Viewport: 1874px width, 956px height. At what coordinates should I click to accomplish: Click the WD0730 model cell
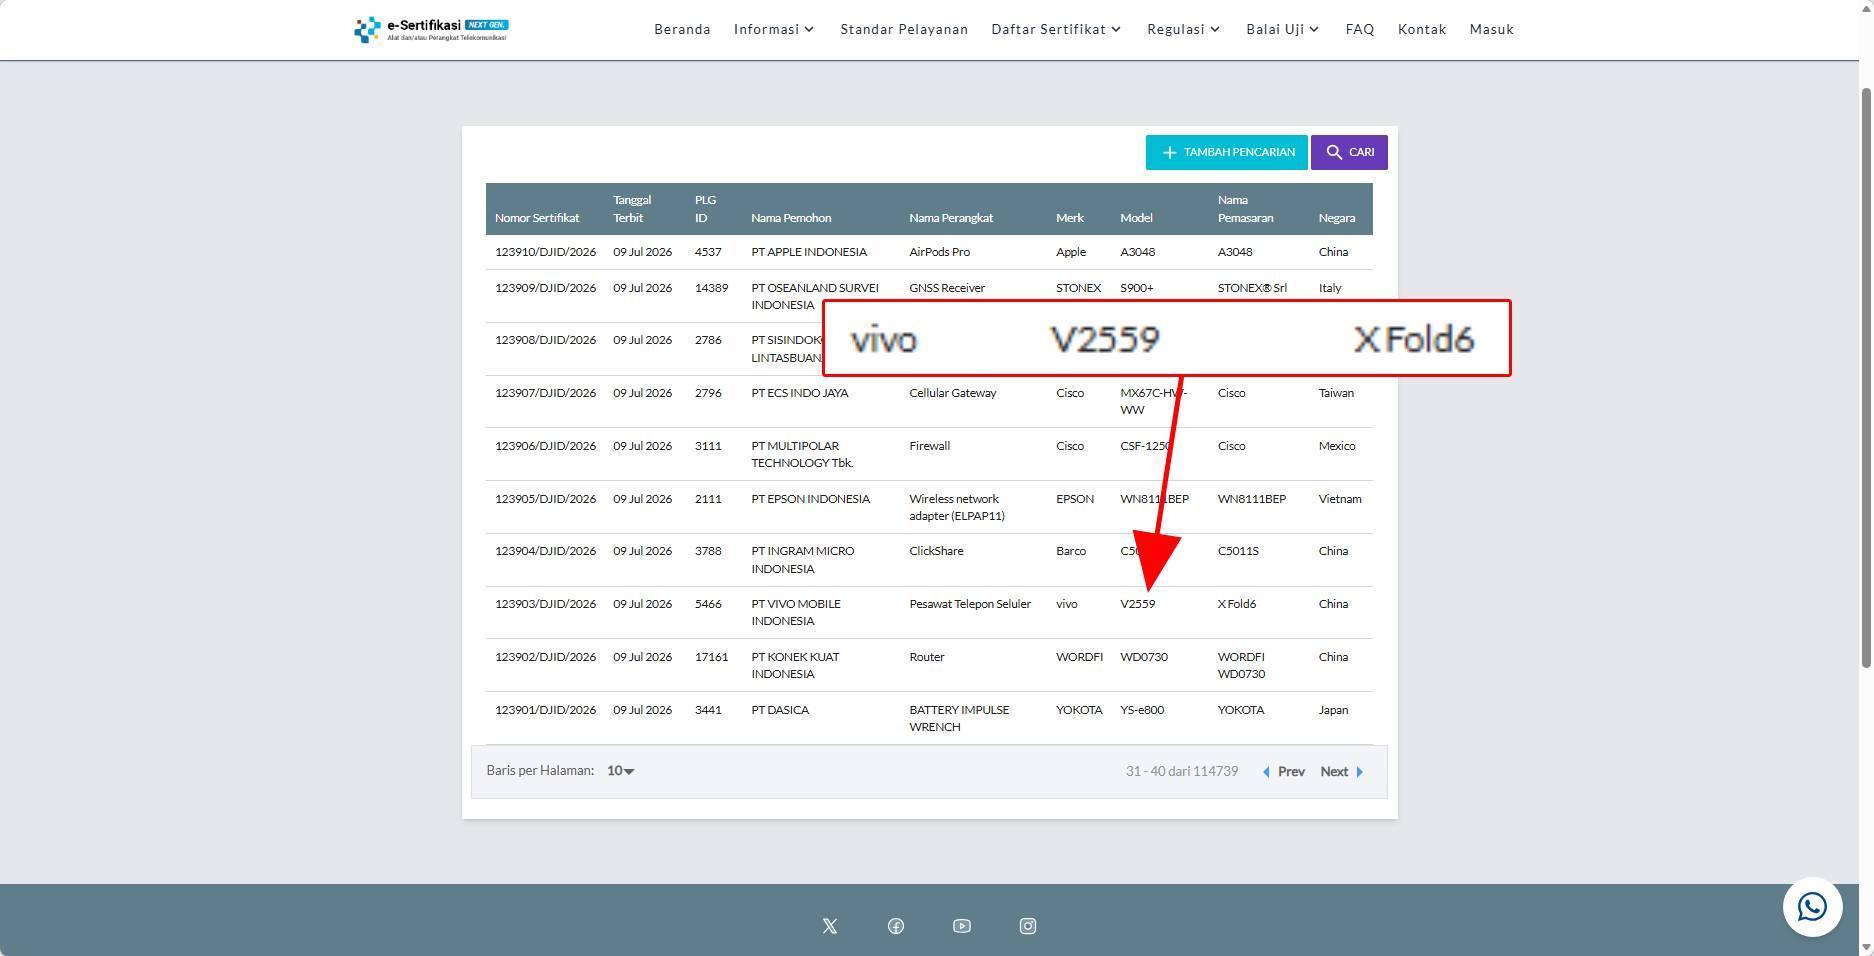1144,657
